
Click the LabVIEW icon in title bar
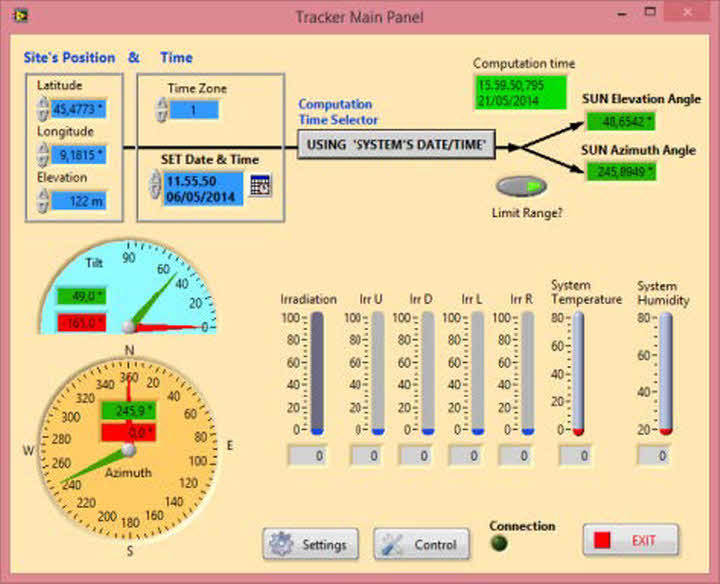coord(17,16)
